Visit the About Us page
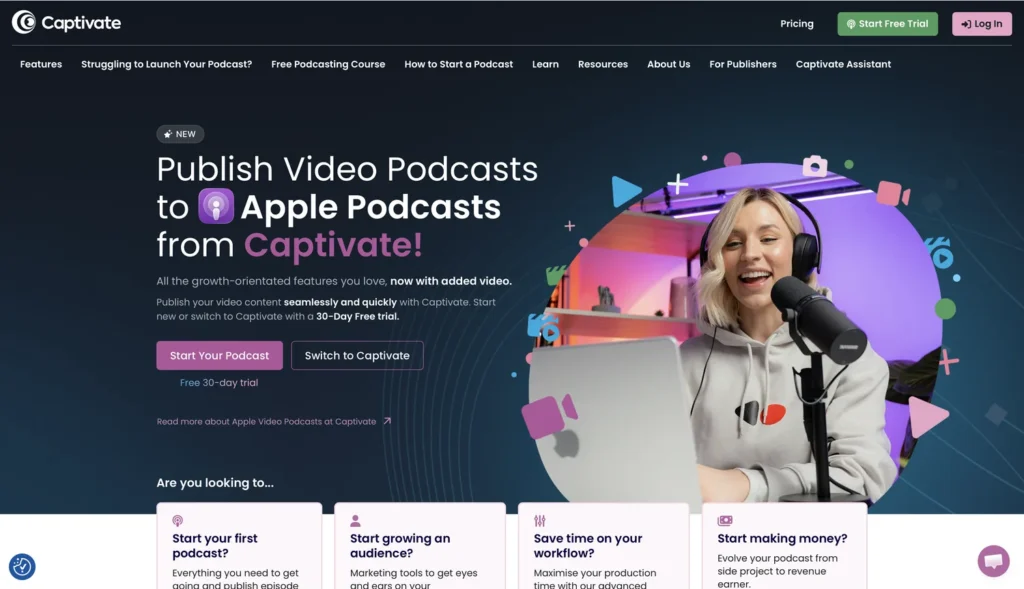 (x=669, y=64)
